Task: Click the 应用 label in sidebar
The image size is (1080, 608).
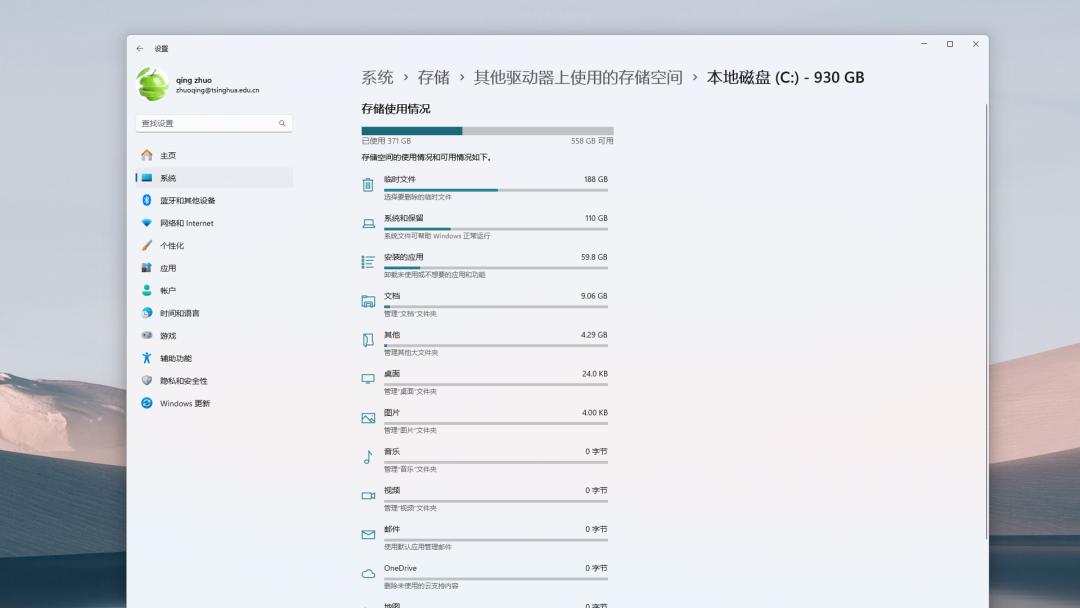Action: pos(168,268)
